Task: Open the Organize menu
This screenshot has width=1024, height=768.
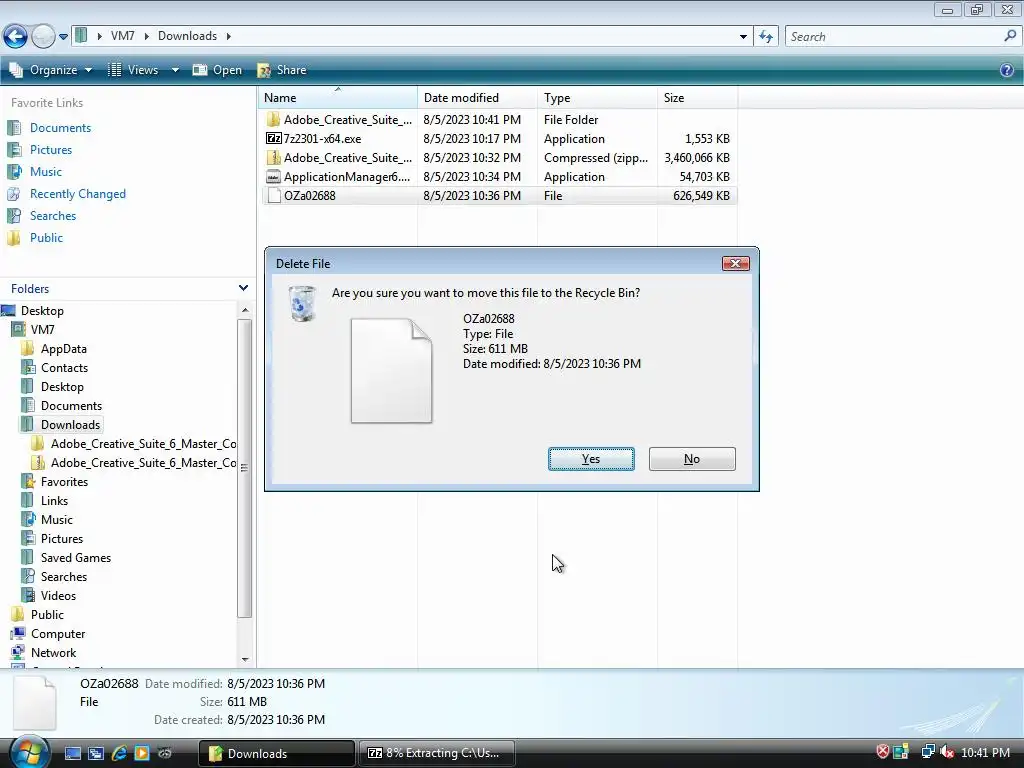Action: pos(50,70)
